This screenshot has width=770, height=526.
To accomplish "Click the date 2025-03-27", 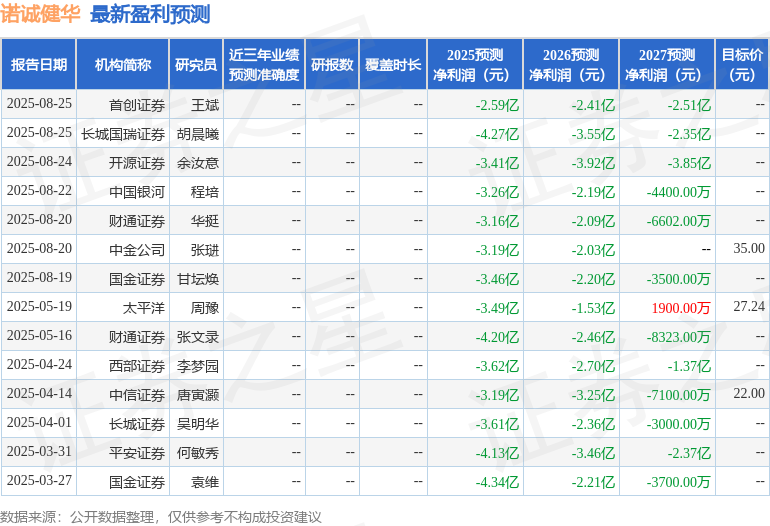I will [39, 480].
